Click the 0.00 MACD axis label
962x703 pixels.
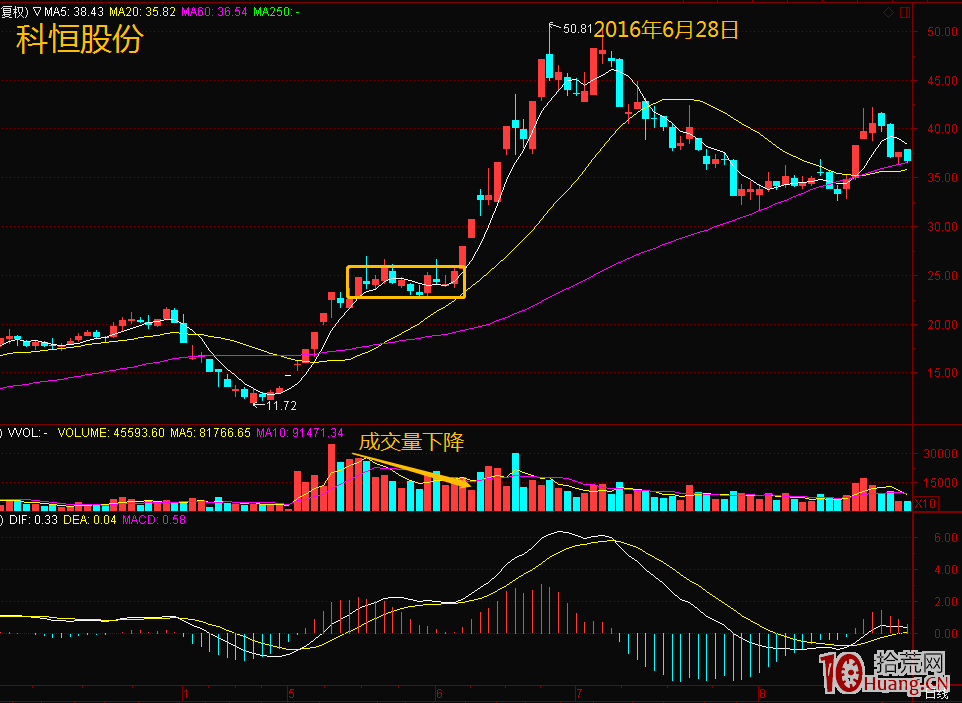[x=945, y=634]
